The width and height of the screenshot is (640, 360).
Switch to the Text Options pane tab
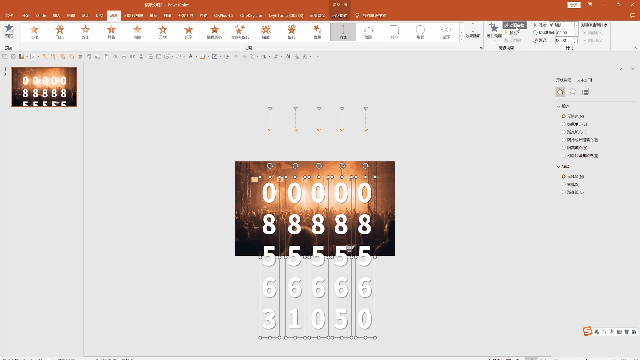[x=584, y=80]
